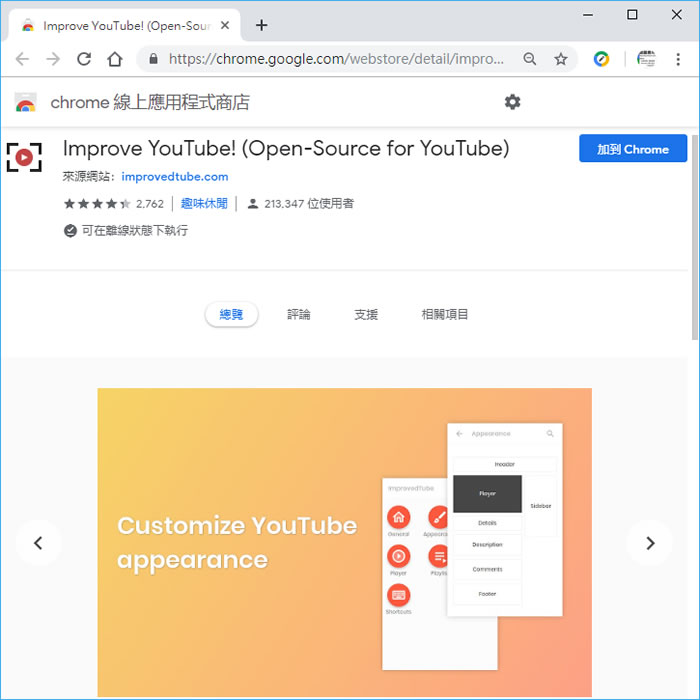The width and height of the screenshot is (700, 700).
Task: Reload the current page
Action: pos(84,59)
